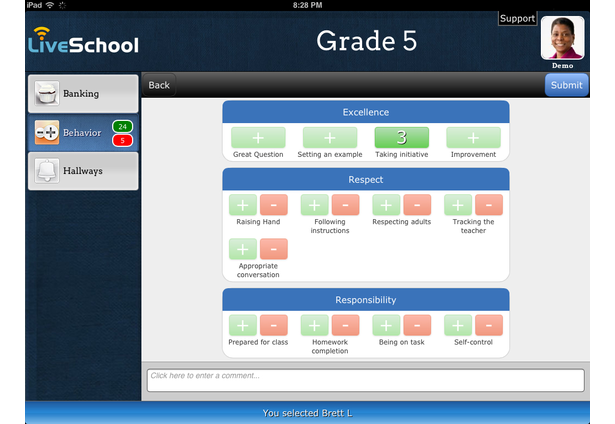Open the Demo profile photo
This screenshot has width=615, height=424.
(x=562, y=38)
